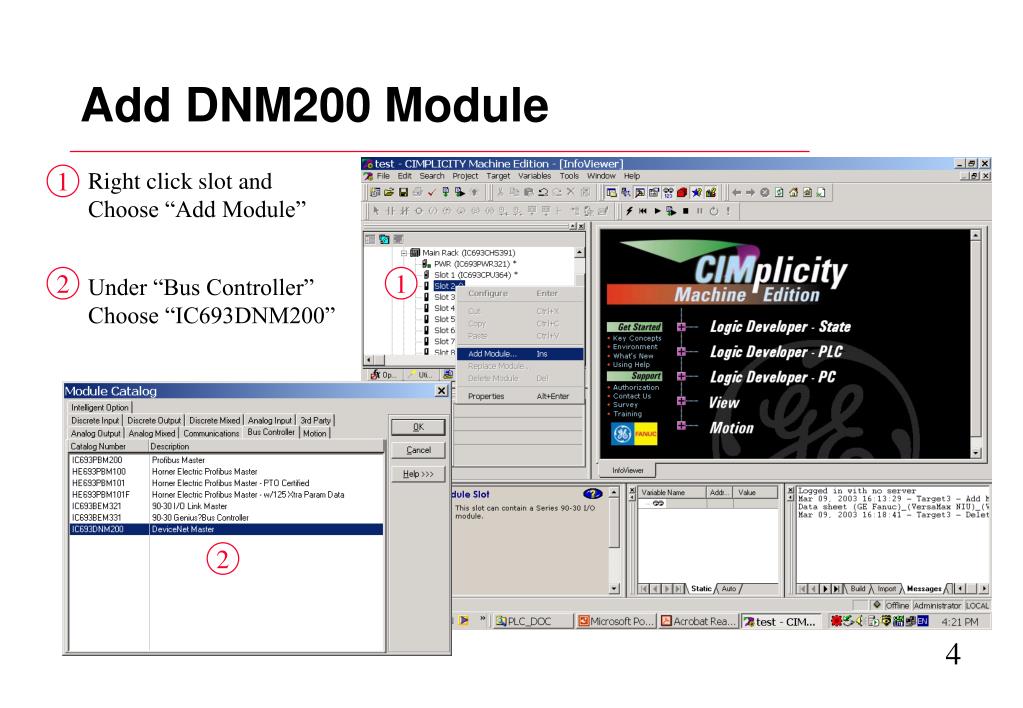Open PLC_DOC taskbar button
1023x708 pixels.
point(532,621)
